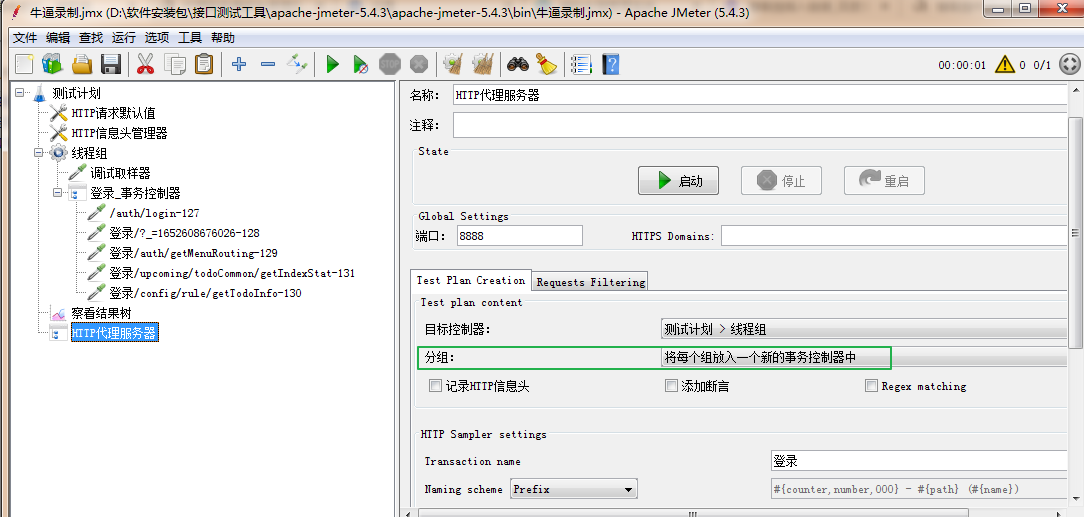This screenshot has height=517, width=1084.
Task: Switch to Requests Filtering tab
Action: pos(590,282)
